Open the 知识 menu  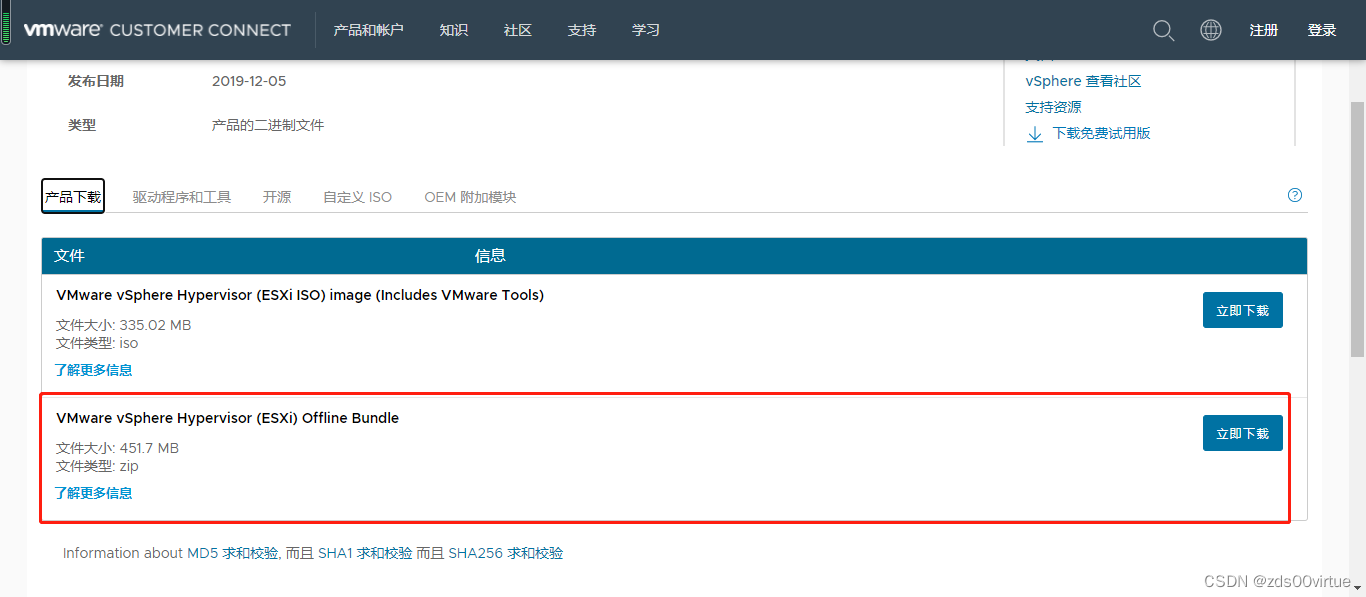tap(454, 30)
